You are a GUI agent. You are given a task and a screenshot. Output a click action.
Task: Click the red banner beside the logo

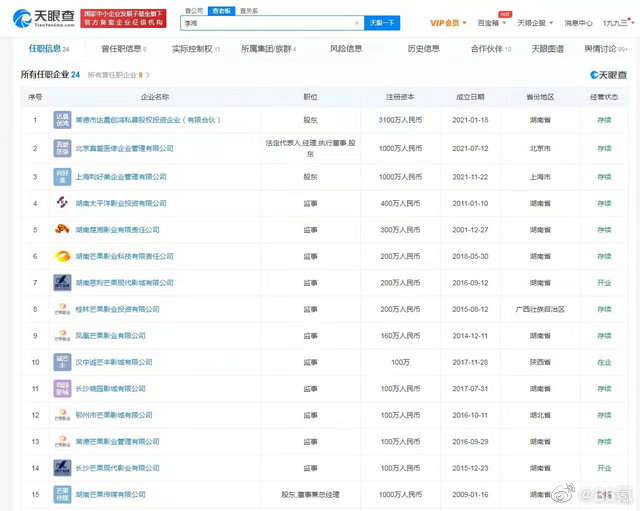click(x=123, y=18)
